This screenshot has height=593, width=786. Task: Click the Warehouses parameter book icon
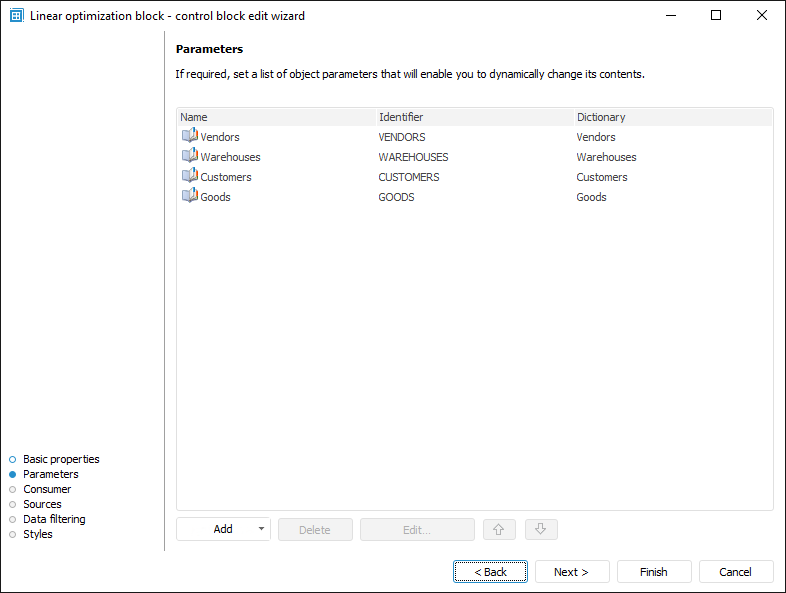coord(189,156)
